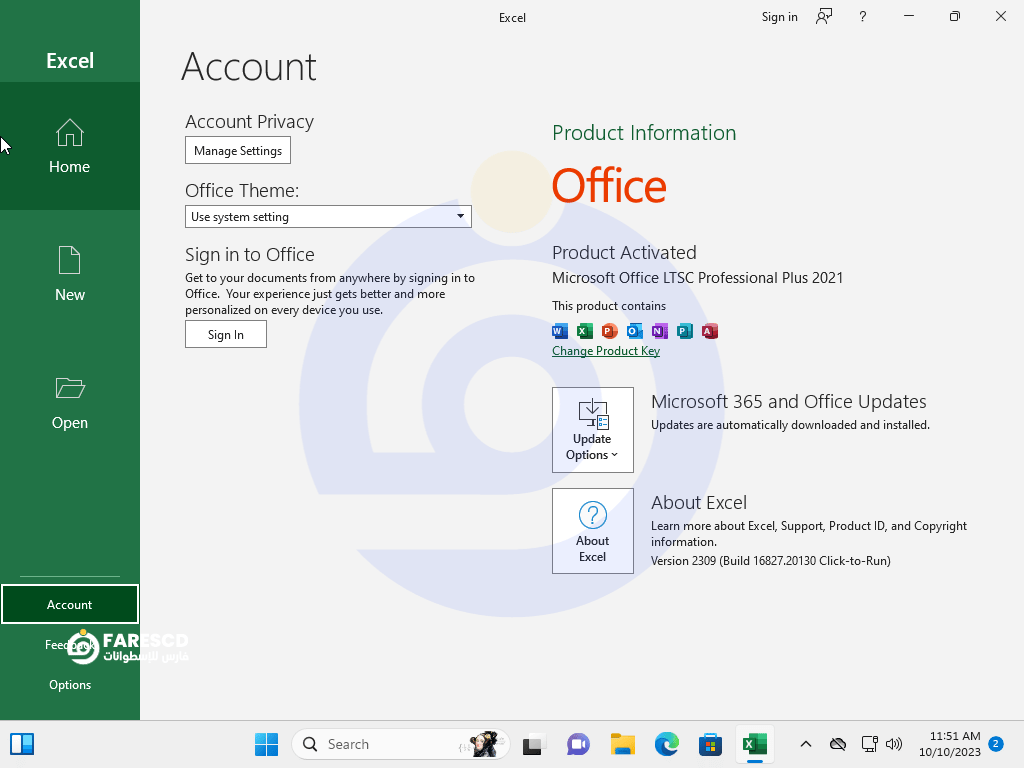
Task: Click the network icon in the system tray
Action: pos(869,744)
